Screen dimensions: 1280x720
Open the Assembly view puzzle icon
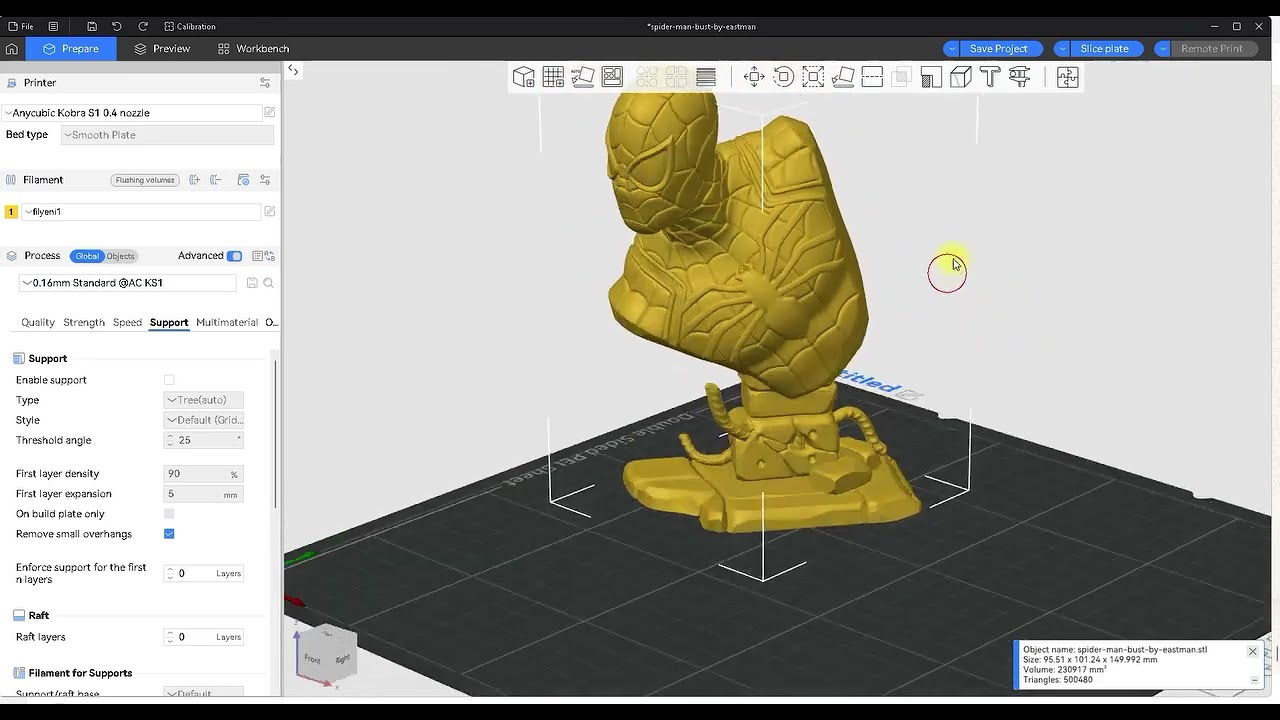pyautogui.click(x=1067, y=77)
